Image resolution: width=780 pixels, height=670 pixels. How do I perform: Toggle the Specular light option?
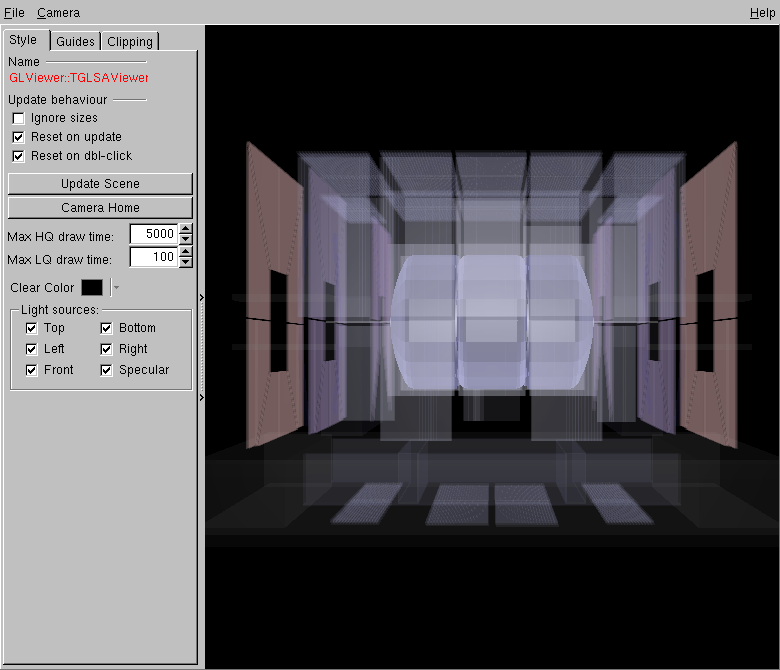coord(106,370)
